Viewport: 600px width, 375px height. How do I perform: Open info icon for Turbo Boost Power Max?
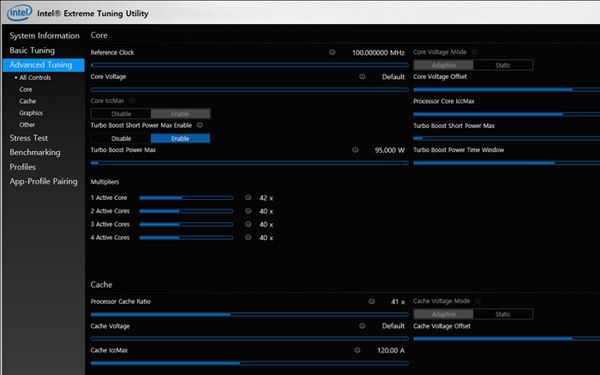pos(355,150)
